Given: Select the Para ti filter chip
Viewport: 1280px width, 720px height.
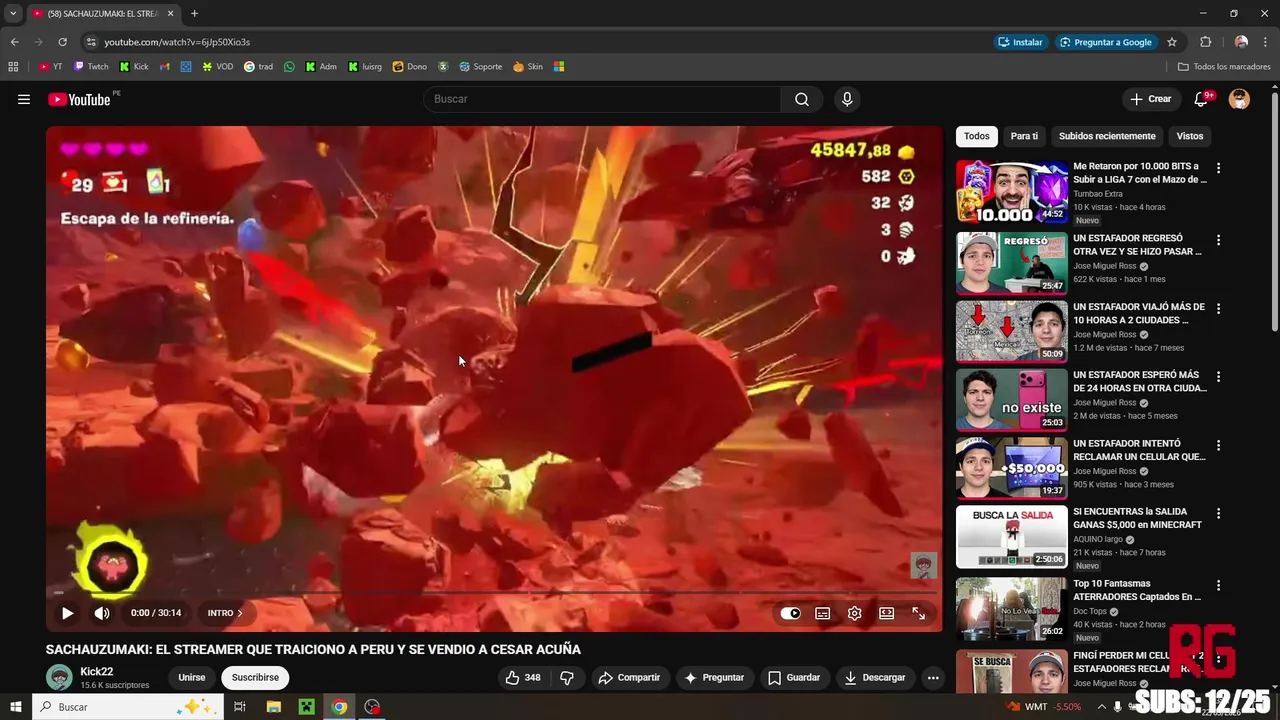Looking at the screenshot, I should (x=1024, y=136).
